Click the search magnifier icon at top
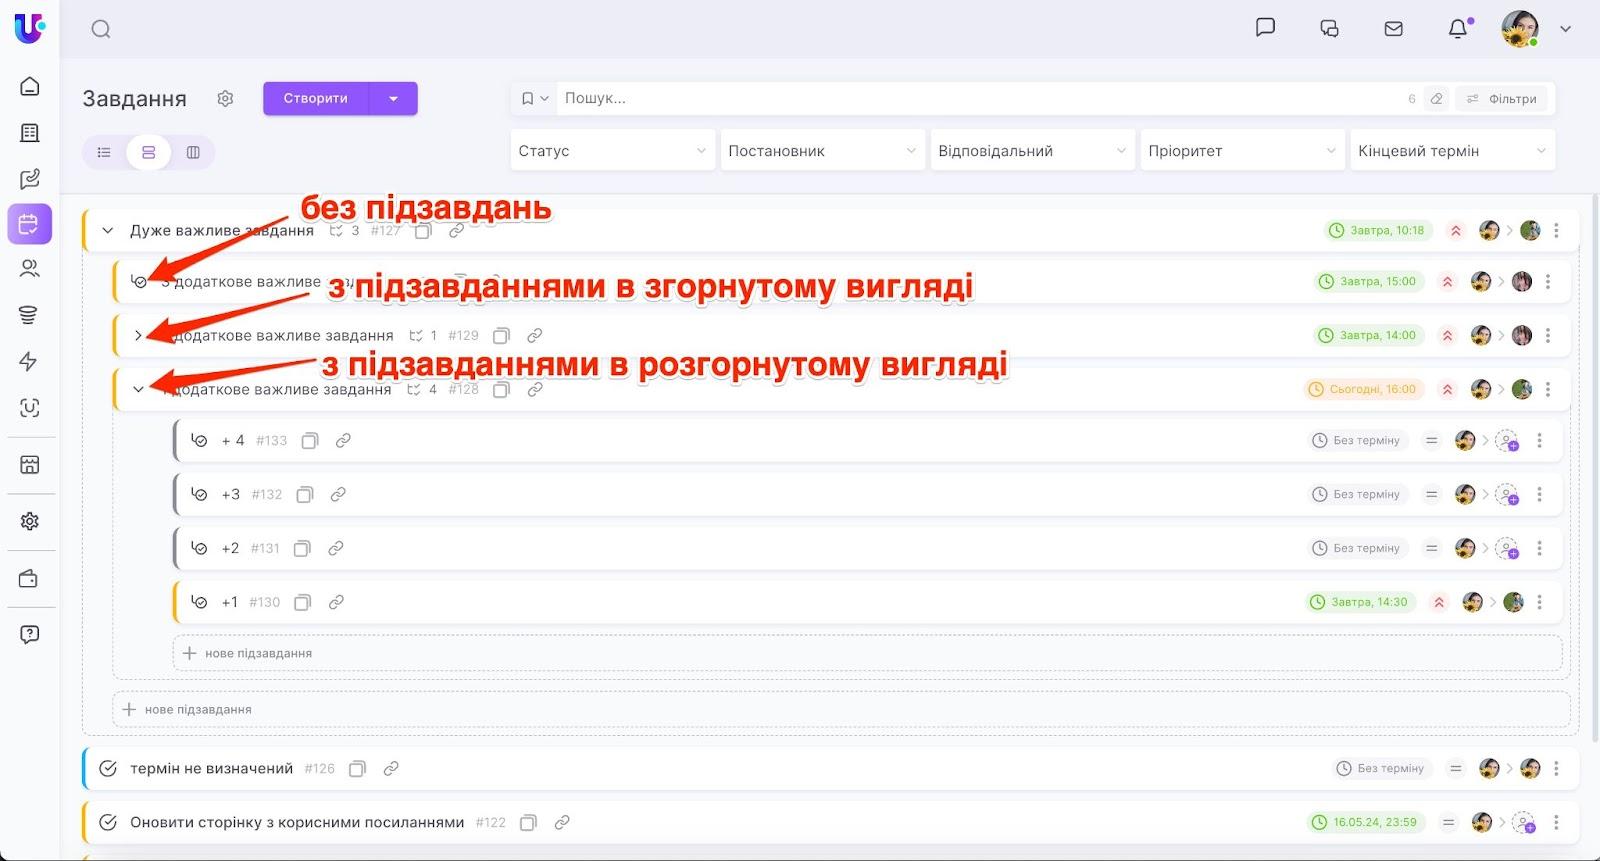The image size is (1600, 861). (x=101, y=29)
